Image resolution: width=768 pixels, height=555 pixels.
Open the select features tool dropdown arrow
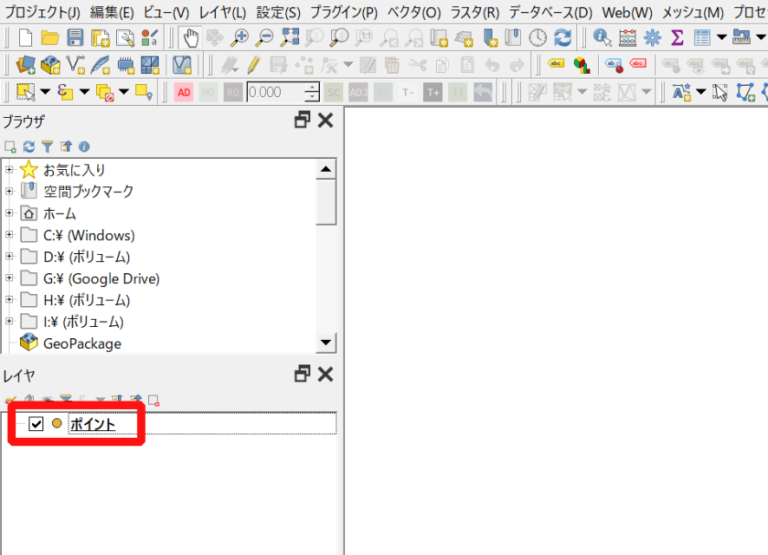pyautogui.click(x=46, y=92)
